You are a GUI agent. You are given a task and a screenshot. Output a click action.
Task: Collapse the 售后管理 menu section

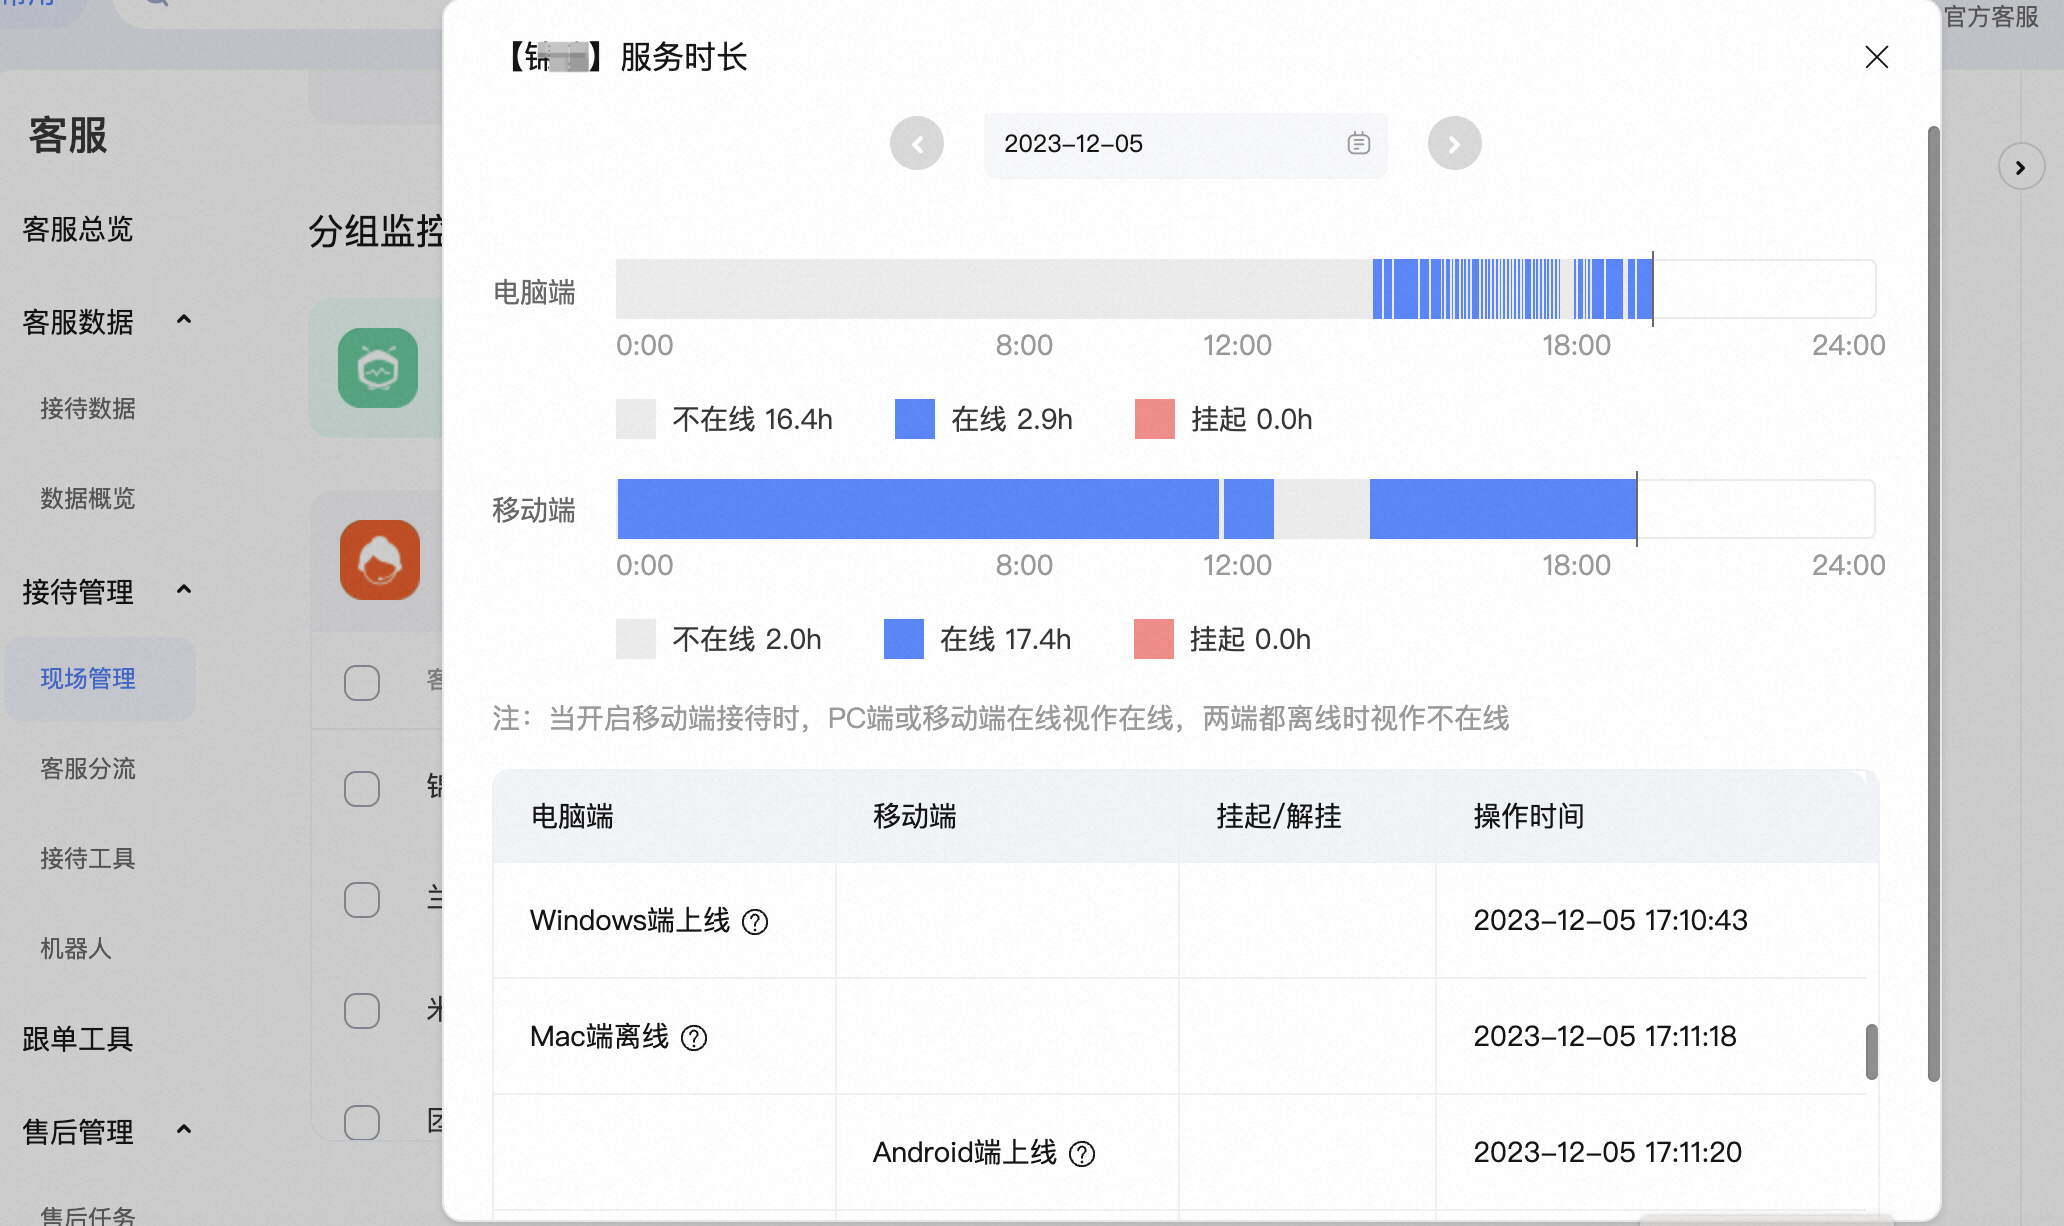click(x=184, y=1130)
